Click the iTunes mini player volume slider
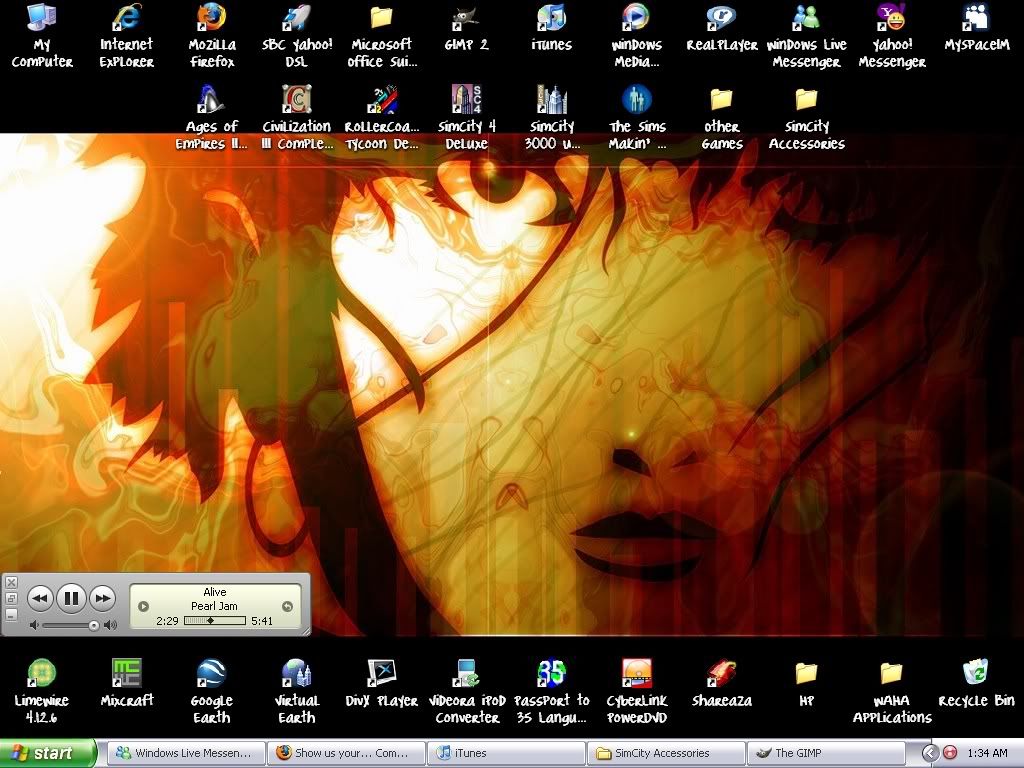The width and height of the screenshot is (1024, 768). tap(70, 625)
